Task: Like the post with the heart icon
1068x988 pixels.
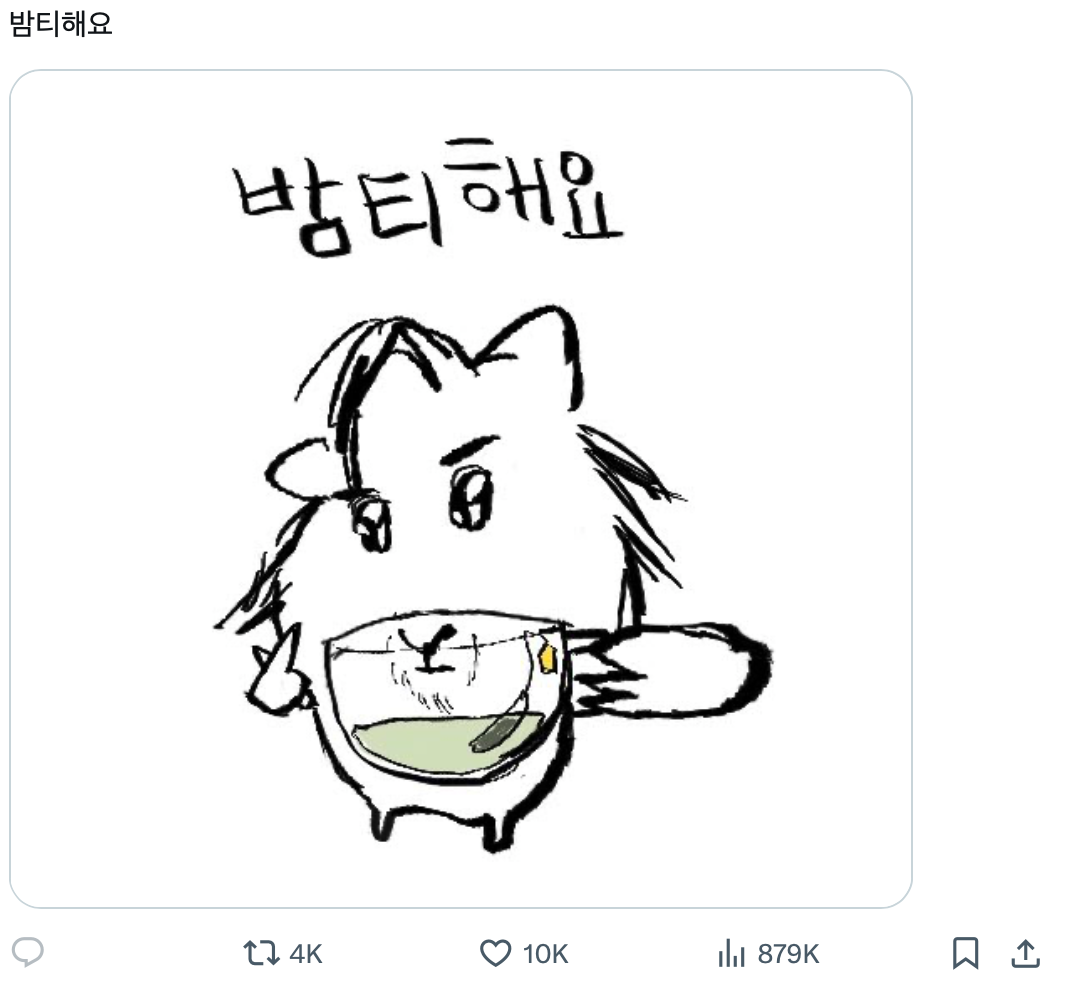Action: (495, 954)
